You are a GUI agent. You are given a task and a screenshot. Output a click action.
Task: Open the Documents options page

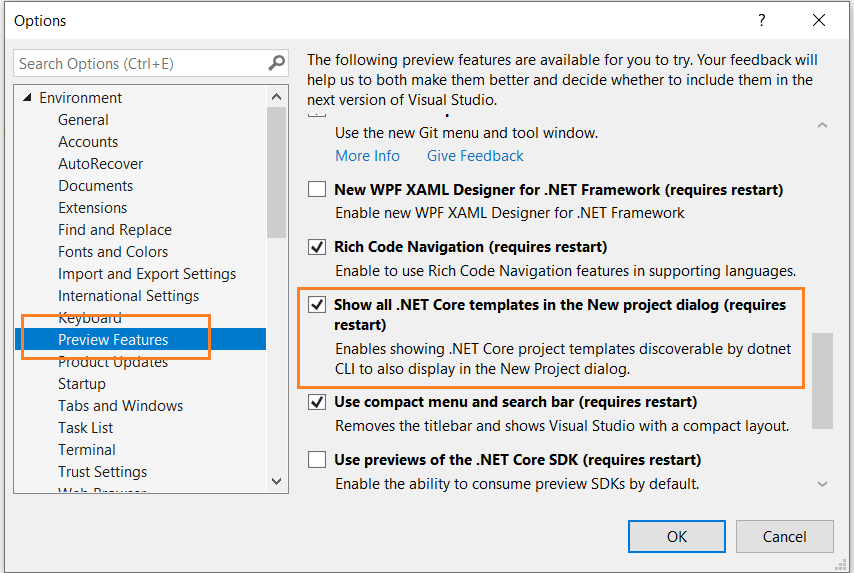96,186
